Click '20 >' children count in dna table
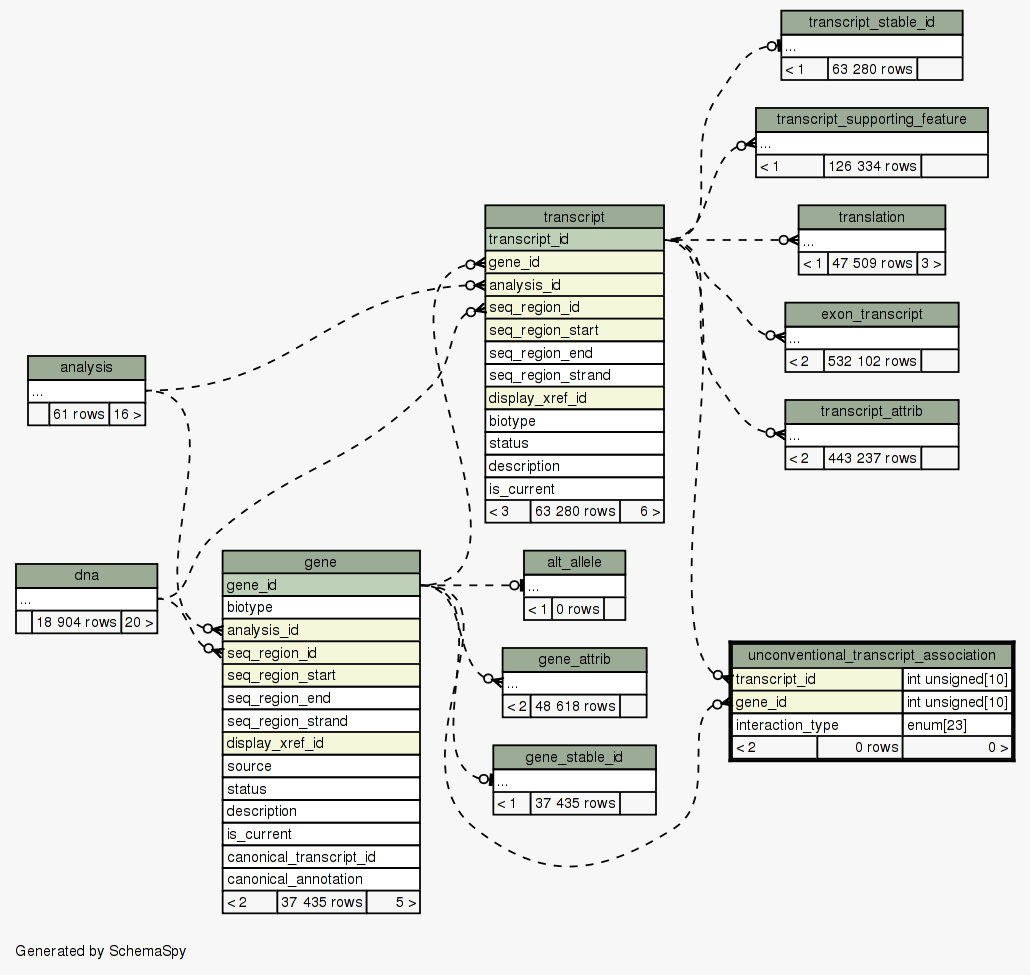The image size is (1030, 975). (x=139, y=622)
